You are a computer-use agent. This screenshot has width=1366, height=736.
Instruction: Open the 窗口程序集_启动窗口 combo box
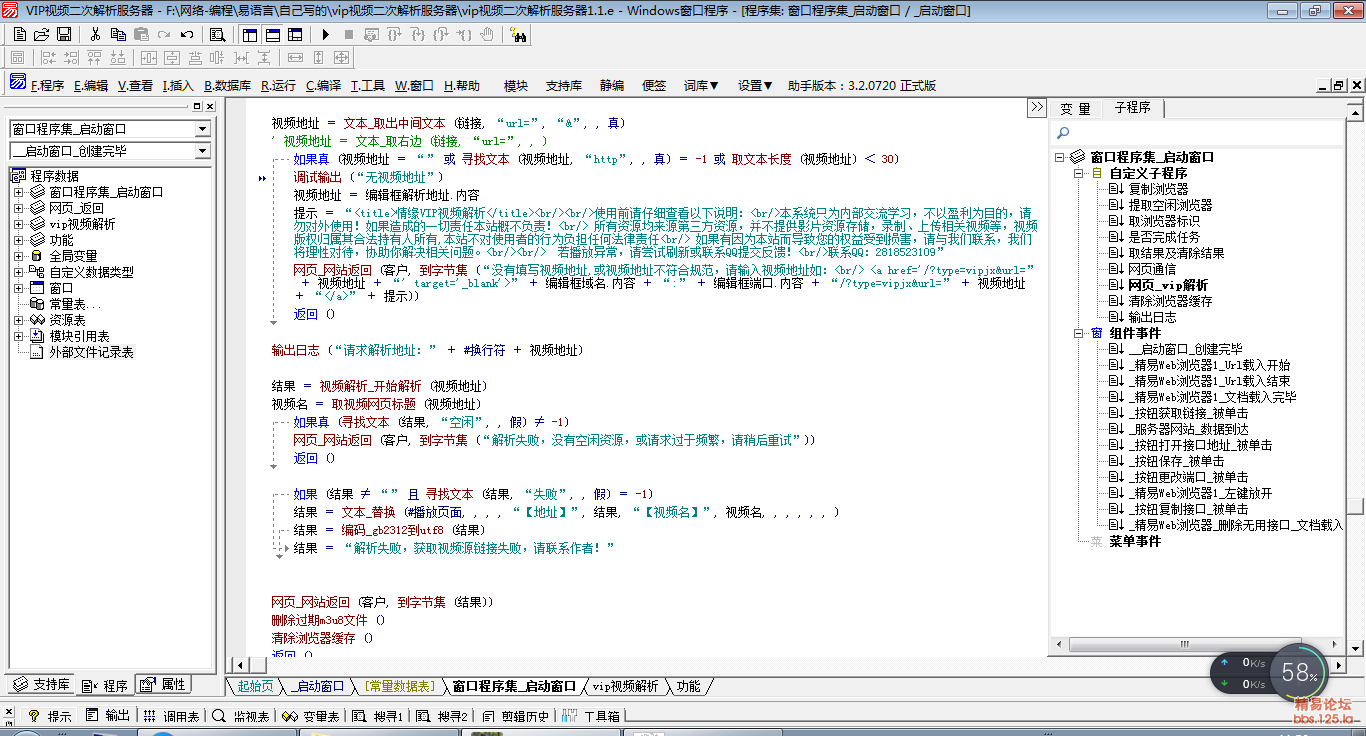tap(110, 129)
